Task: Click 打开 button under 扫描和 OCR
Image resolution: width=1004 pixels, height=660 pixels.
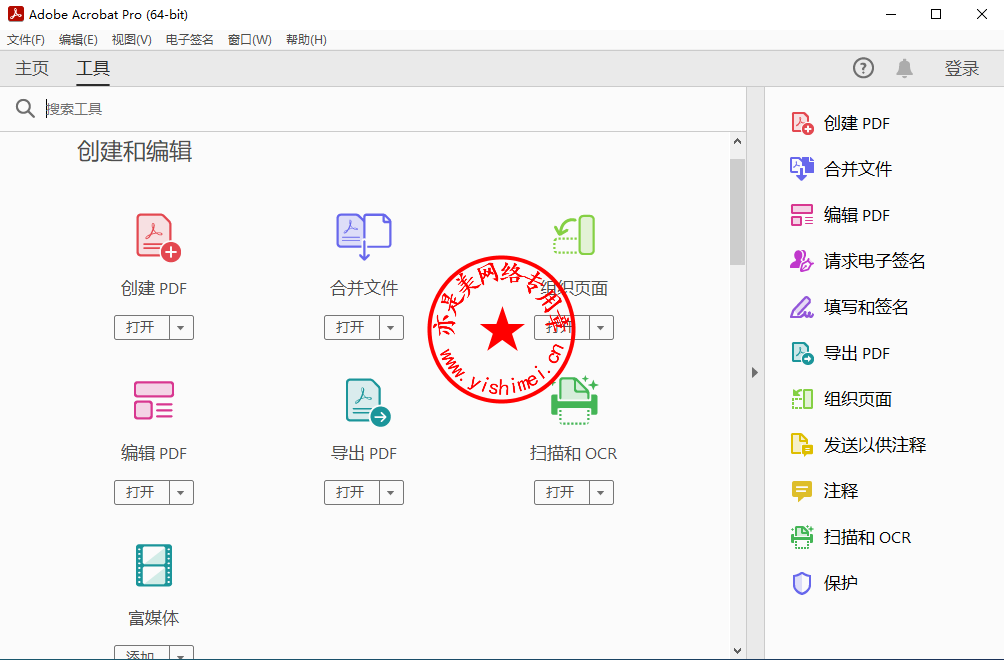Action: coord(562,493)
